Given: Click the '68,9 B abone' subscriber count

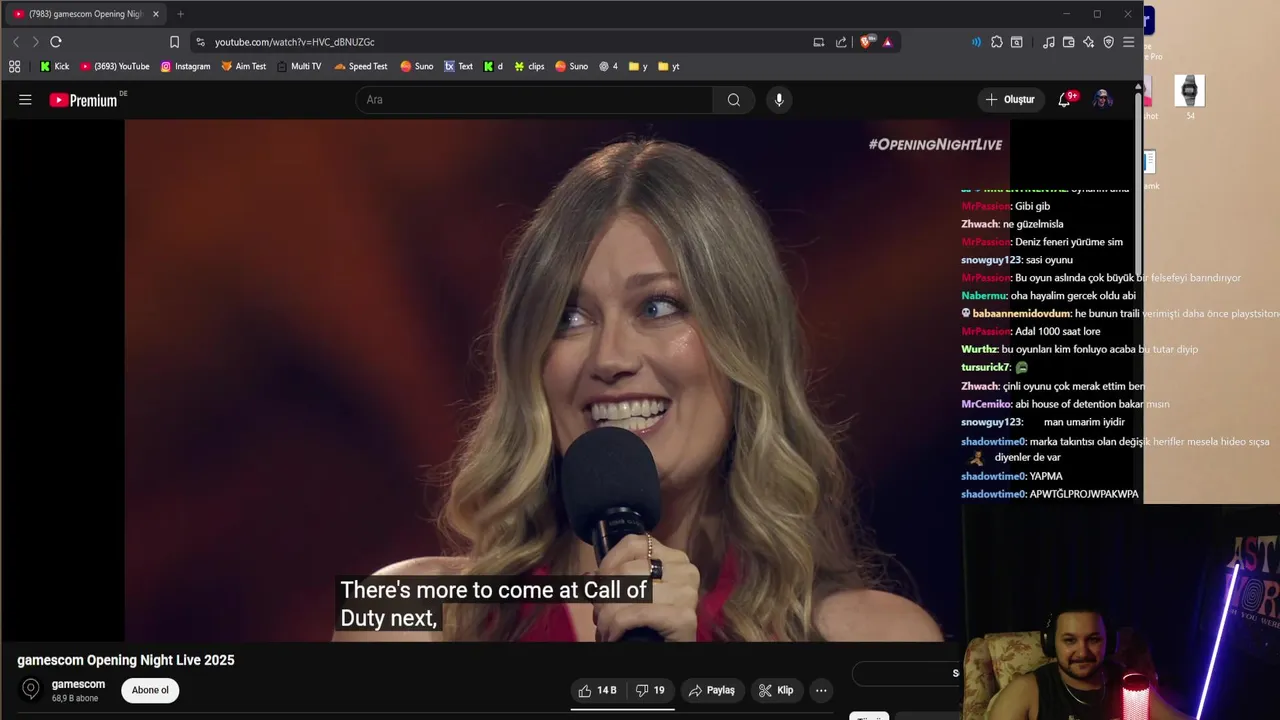Looking at the screenshot, I should 75,698.
